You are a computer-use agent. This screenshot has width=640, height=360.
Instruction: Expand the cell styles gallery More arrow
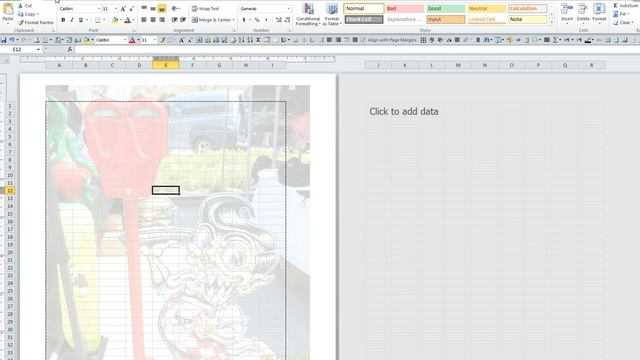click(552, 22)
